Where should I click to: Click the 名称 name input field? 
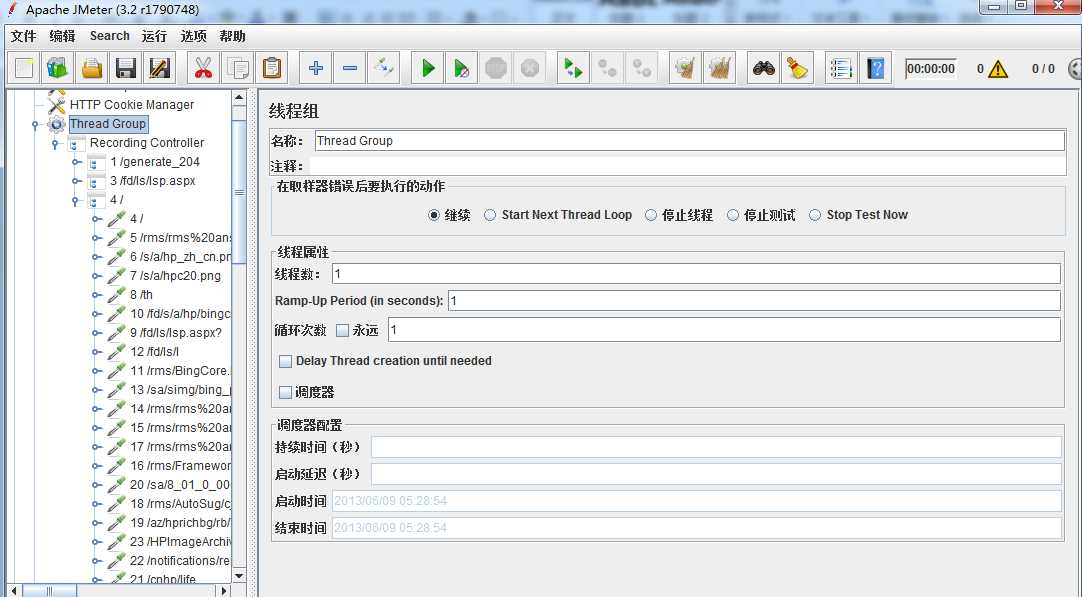[689, 141]
